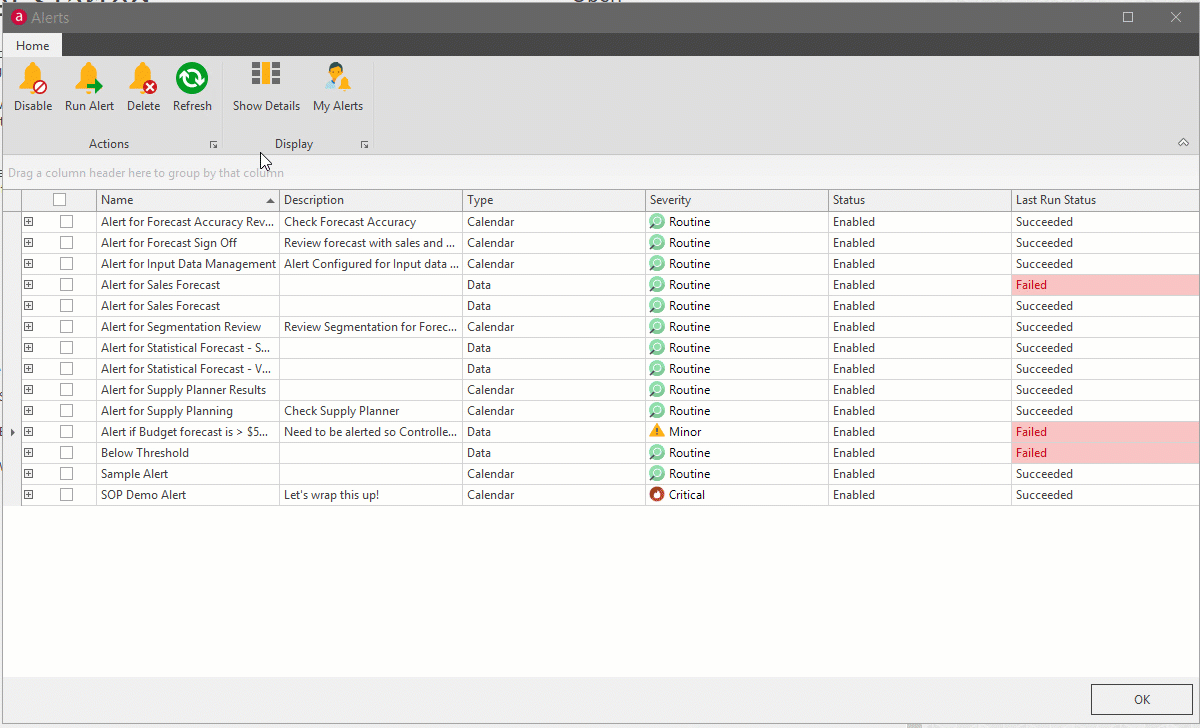
Task: Close the Alerts window
Action: click(x=1175, y=17)
